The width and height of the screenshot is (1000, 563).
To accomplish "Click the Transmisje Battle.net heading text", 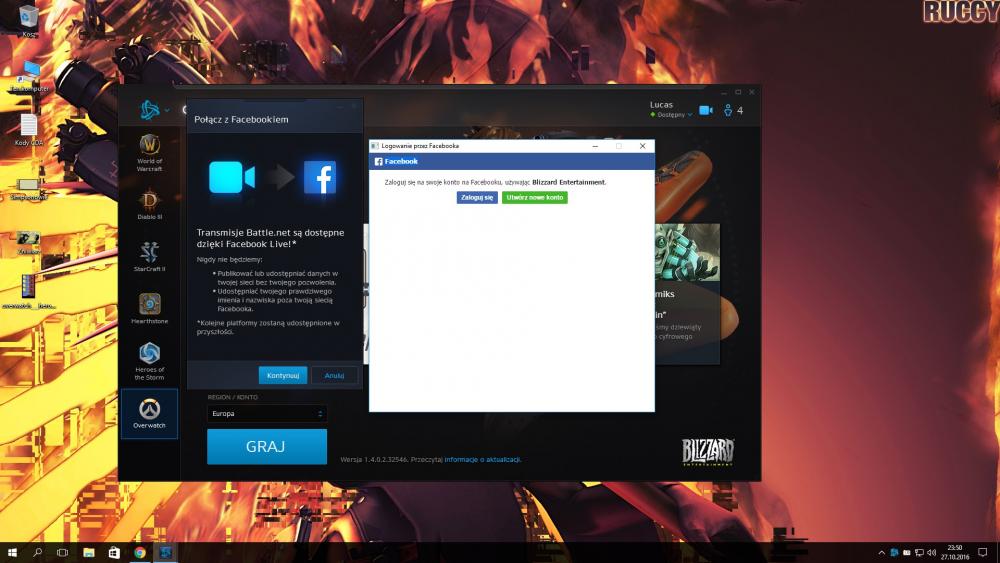I will (x=270, y=238).
